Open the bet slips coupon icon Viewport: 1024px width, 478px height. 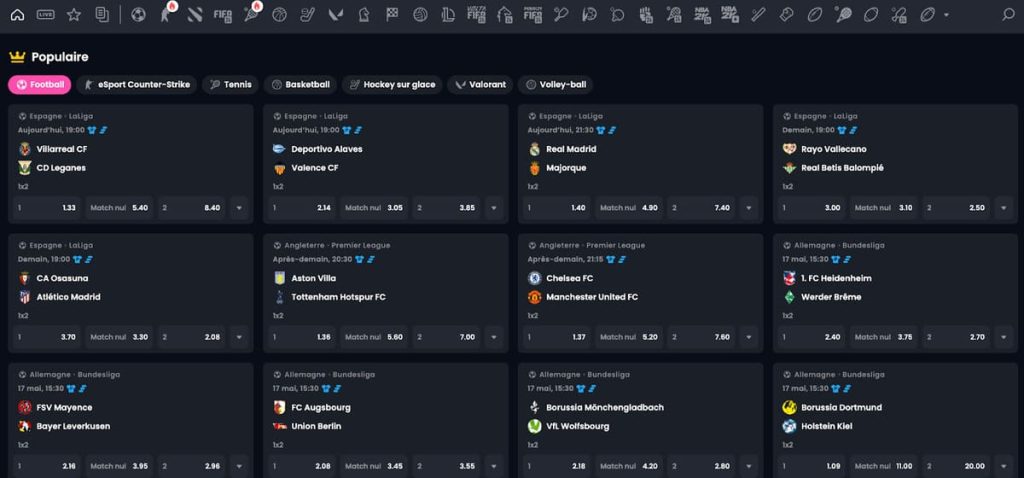102,14
